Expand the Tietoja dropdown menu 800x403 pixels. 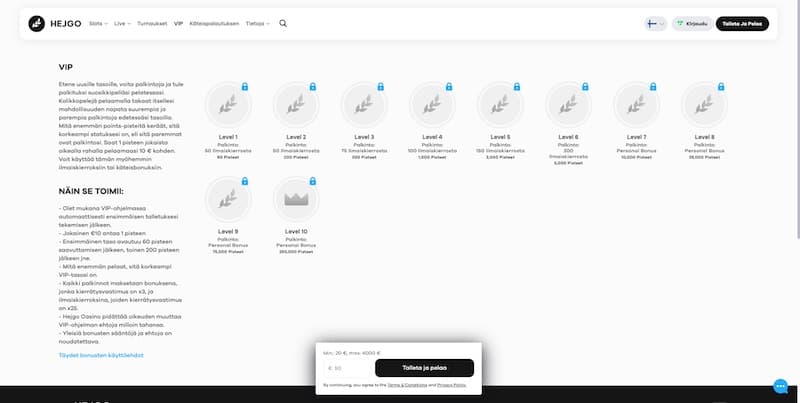258,23
